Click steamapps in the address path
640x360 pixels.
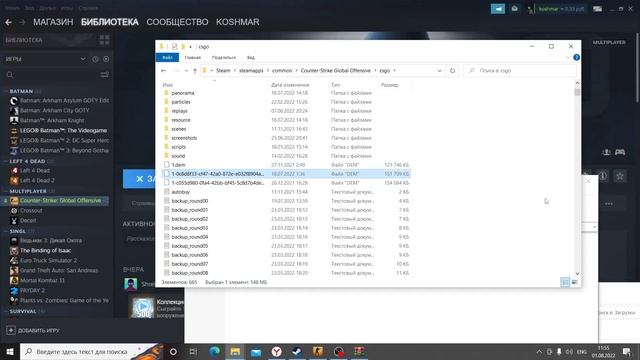point(251,71)
